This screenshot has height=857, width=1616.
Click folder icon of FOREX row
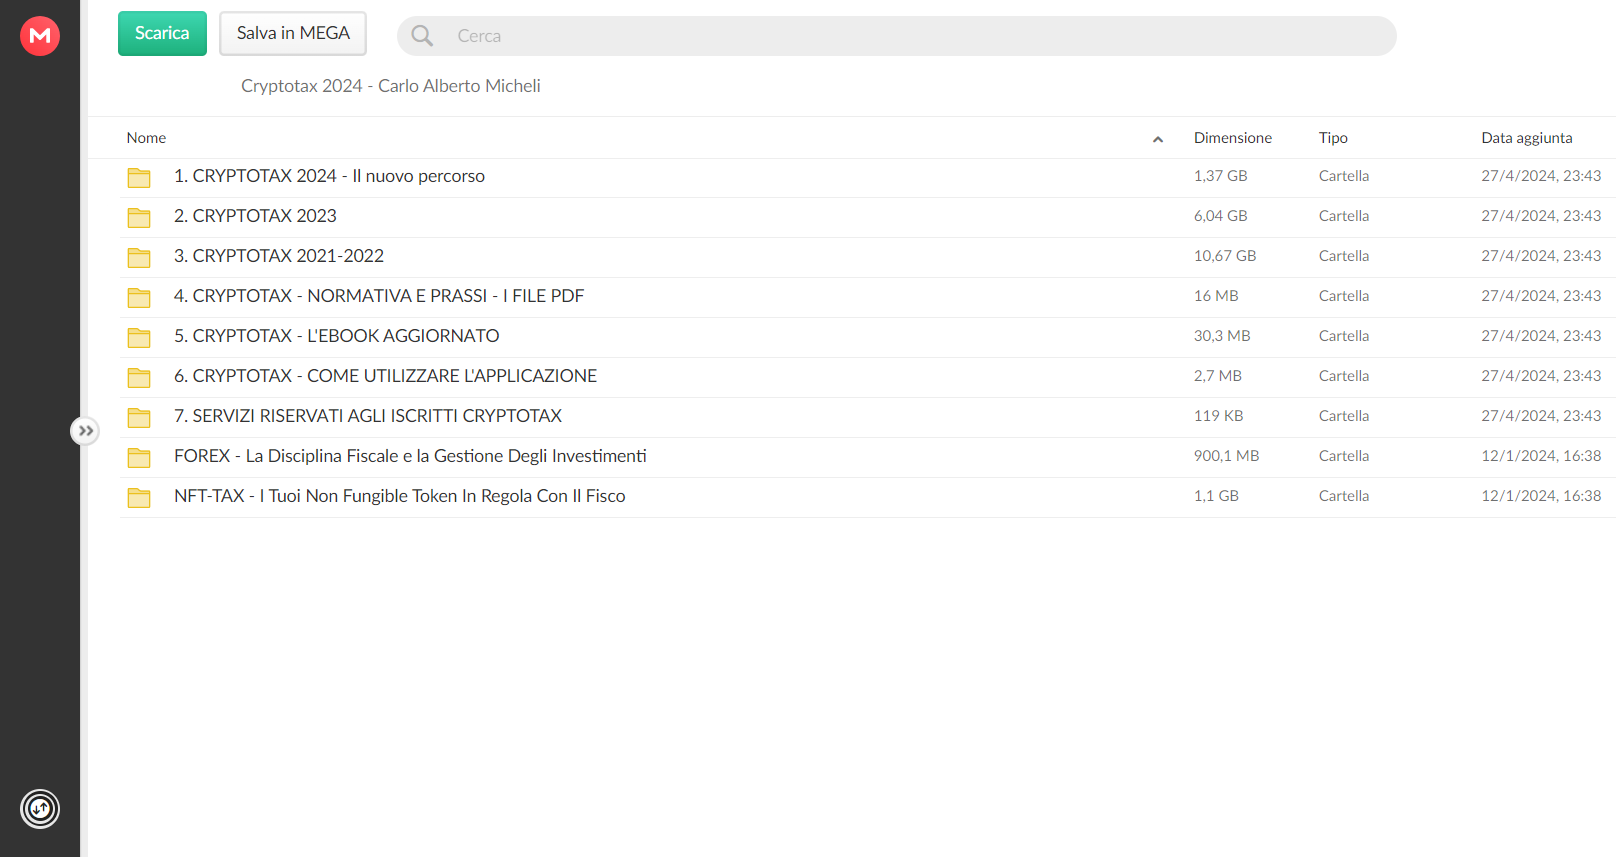(139, 458)
